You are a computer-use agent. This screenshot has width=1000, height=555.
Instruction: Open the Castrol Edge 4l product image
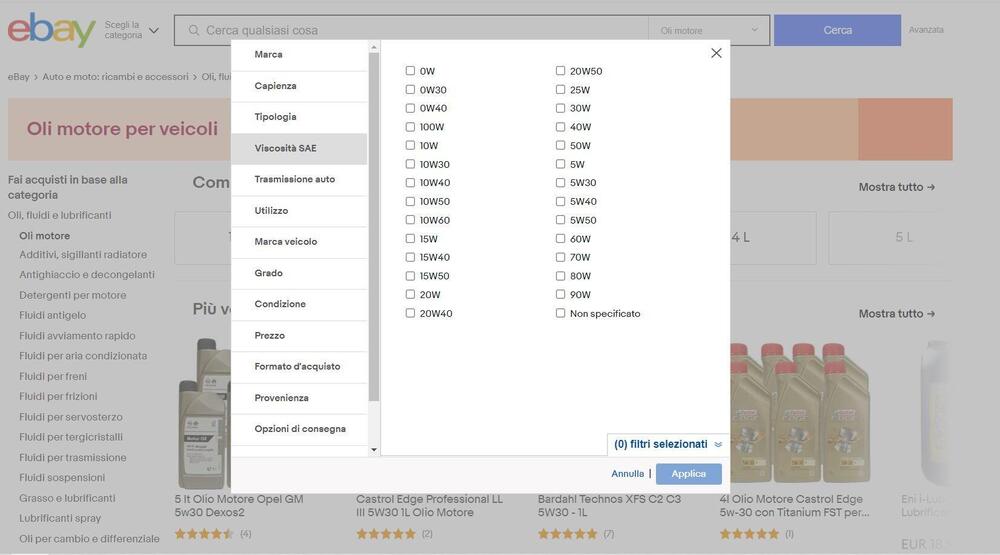point(800,412)
